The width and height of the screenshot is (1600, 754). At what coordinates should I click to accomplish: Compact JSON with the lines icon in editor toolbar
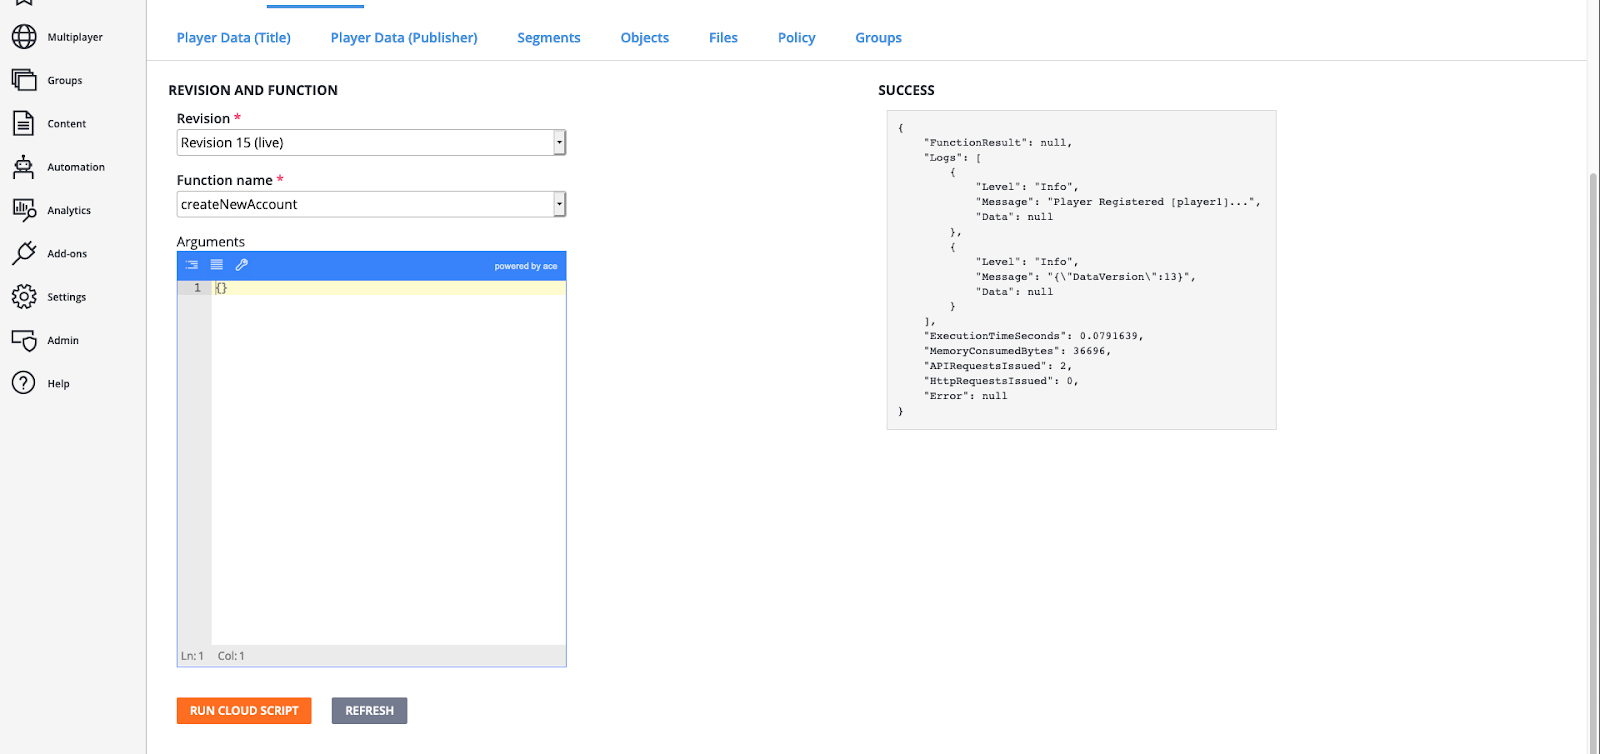pos(217,265)
